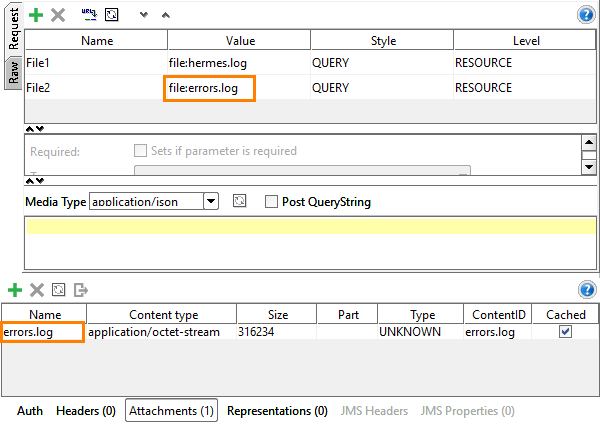Click the Value column header
This screenshot has height=424, width=600.
pyautogui.click(x=240, y=40)
